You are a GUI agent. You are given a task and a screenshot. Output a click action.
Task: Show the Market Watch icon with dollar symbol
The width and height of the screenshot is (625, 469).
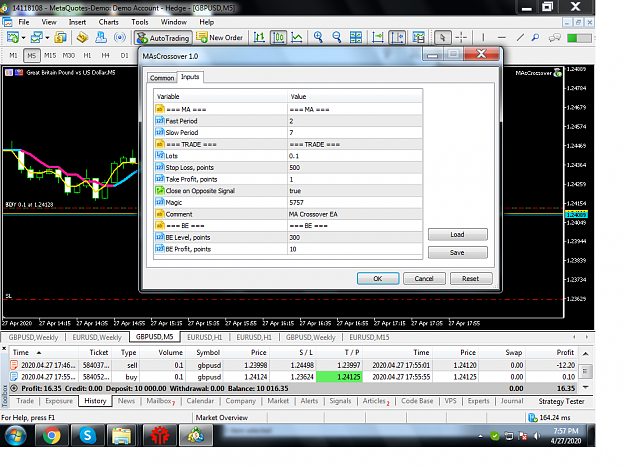(x=60, y=37)
